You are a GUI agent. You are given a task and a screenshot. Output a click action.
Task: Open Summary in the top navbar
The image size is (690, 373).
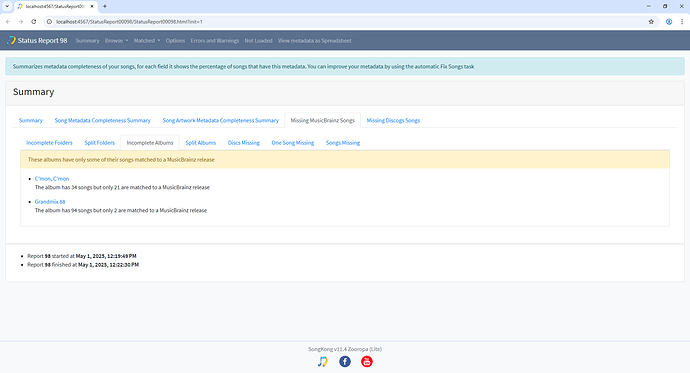click(88, 40)
